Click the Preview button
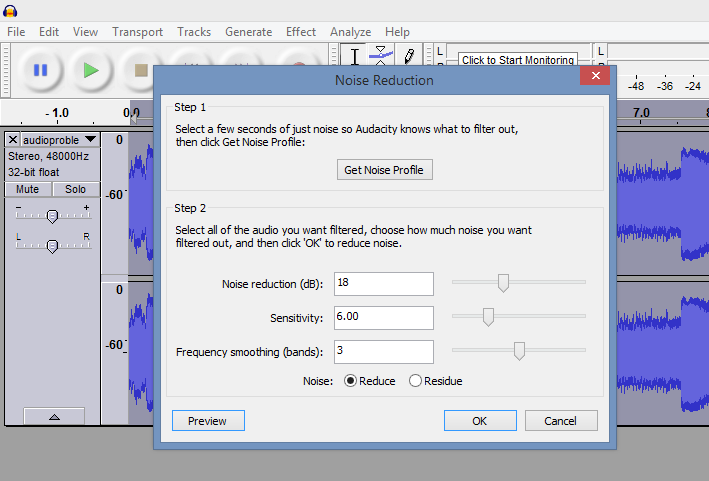 pos(208,421)
